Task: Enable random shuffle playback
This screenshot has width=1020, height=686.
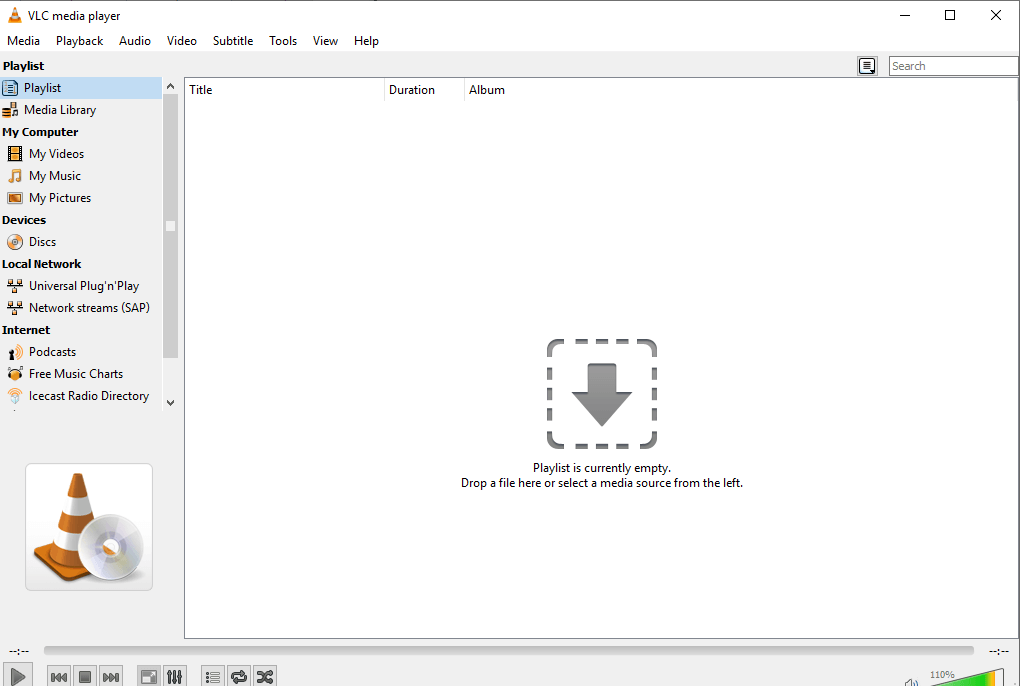Action: click(265, 677)
